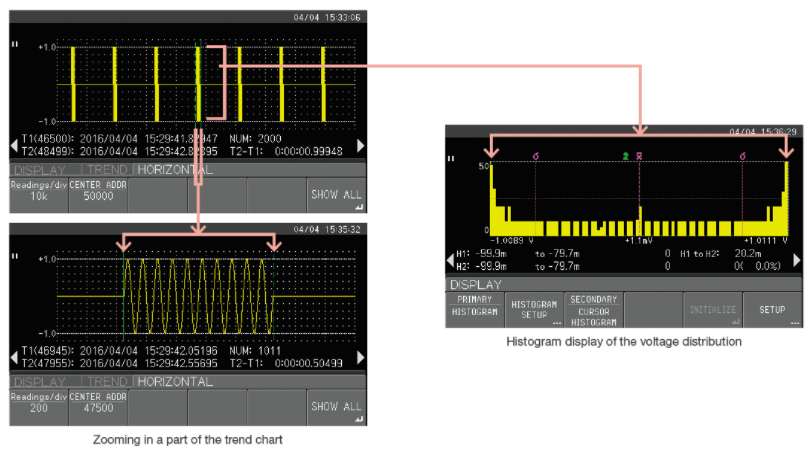Select the x-bar mean marker on histogram
This screenshot has height=456, width=809.
(x=639, y=156)
